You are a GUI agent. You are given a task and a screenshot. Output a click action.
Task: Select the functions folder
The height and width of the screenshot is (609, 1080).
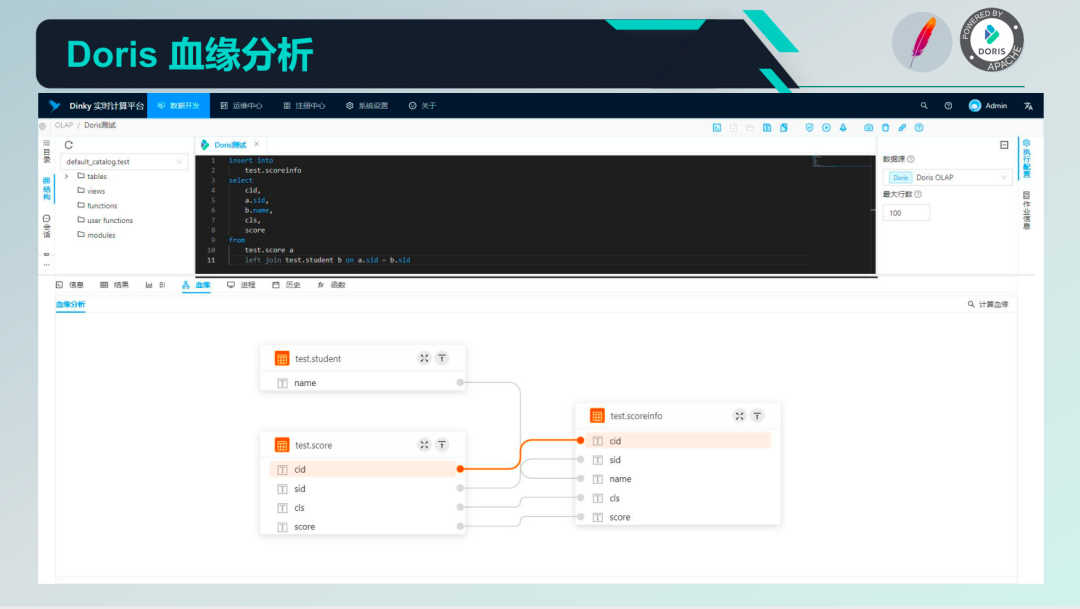click(97, 205)
